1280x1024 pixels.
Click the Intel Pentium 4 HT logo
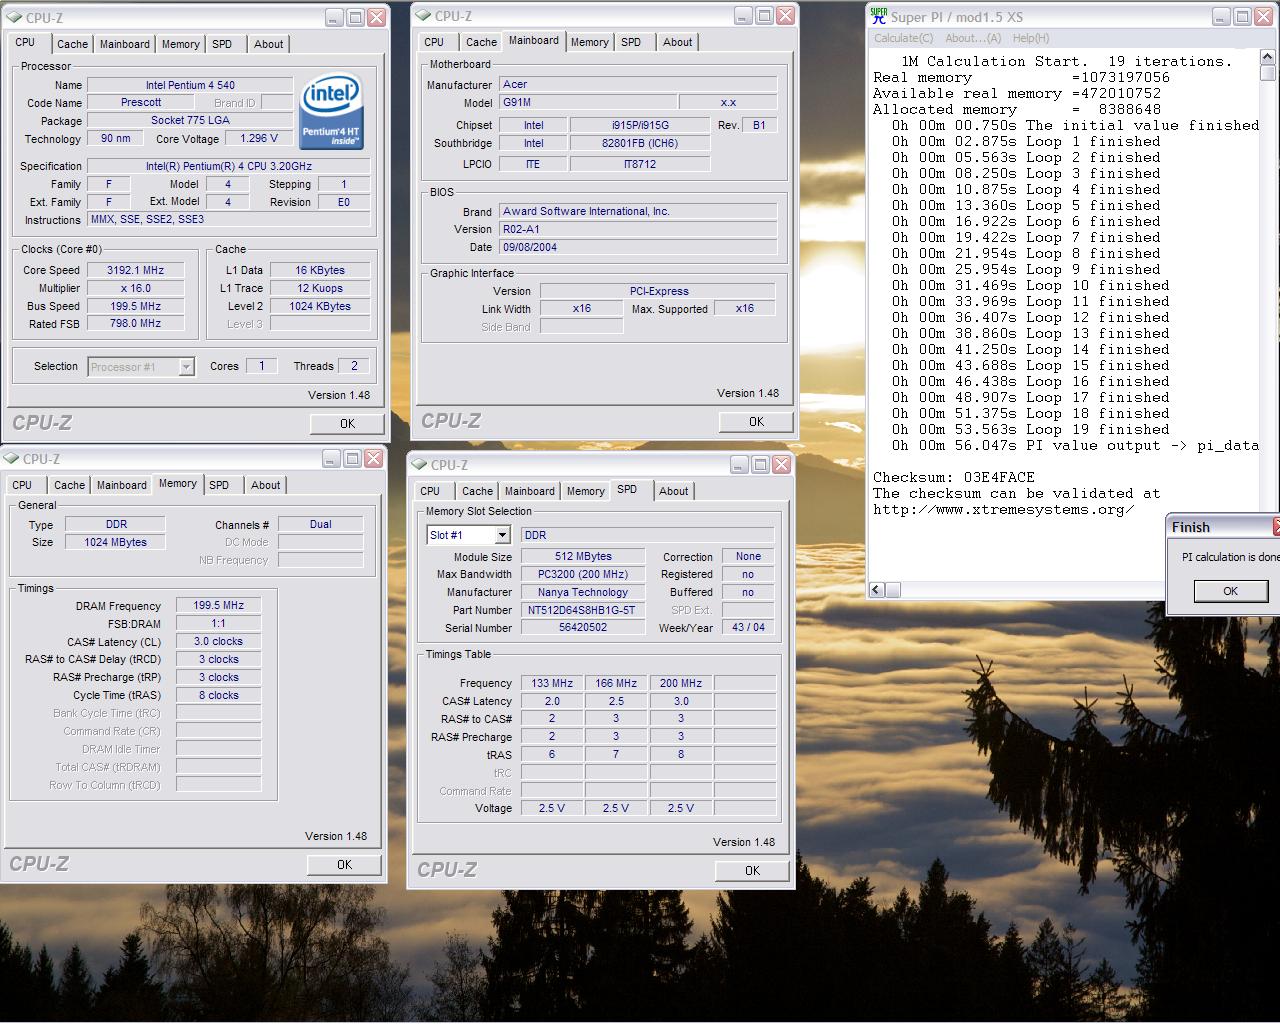click(x=331, y=110)
